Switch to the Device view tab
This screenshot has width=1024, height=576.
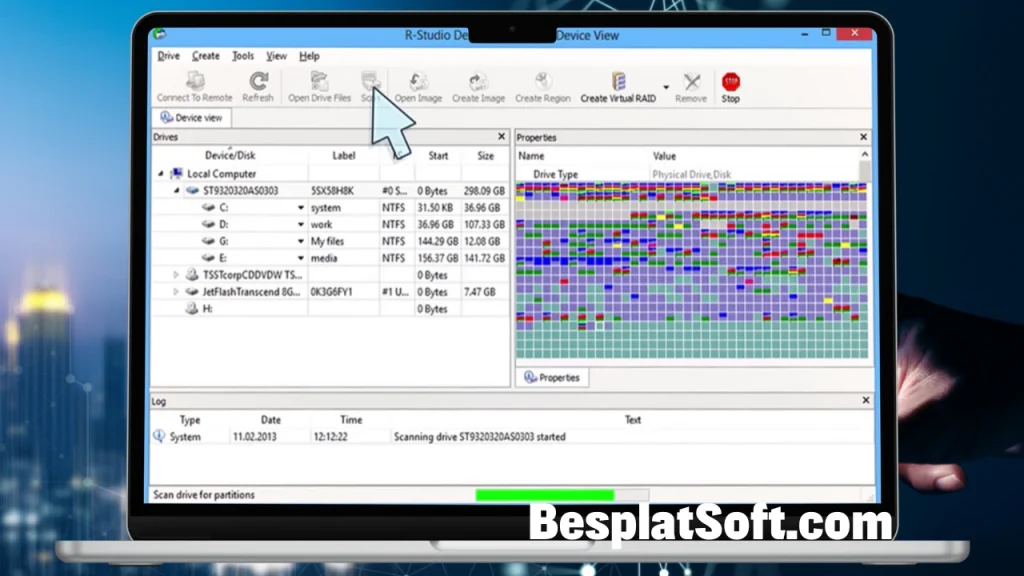point(192,118)
